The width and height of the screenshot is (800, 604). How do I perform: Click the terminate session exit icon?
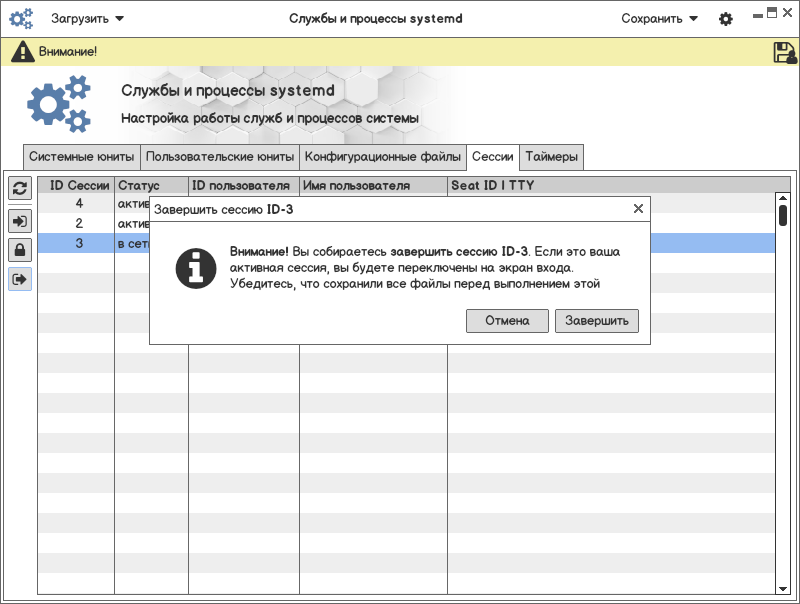click(19, 279)
